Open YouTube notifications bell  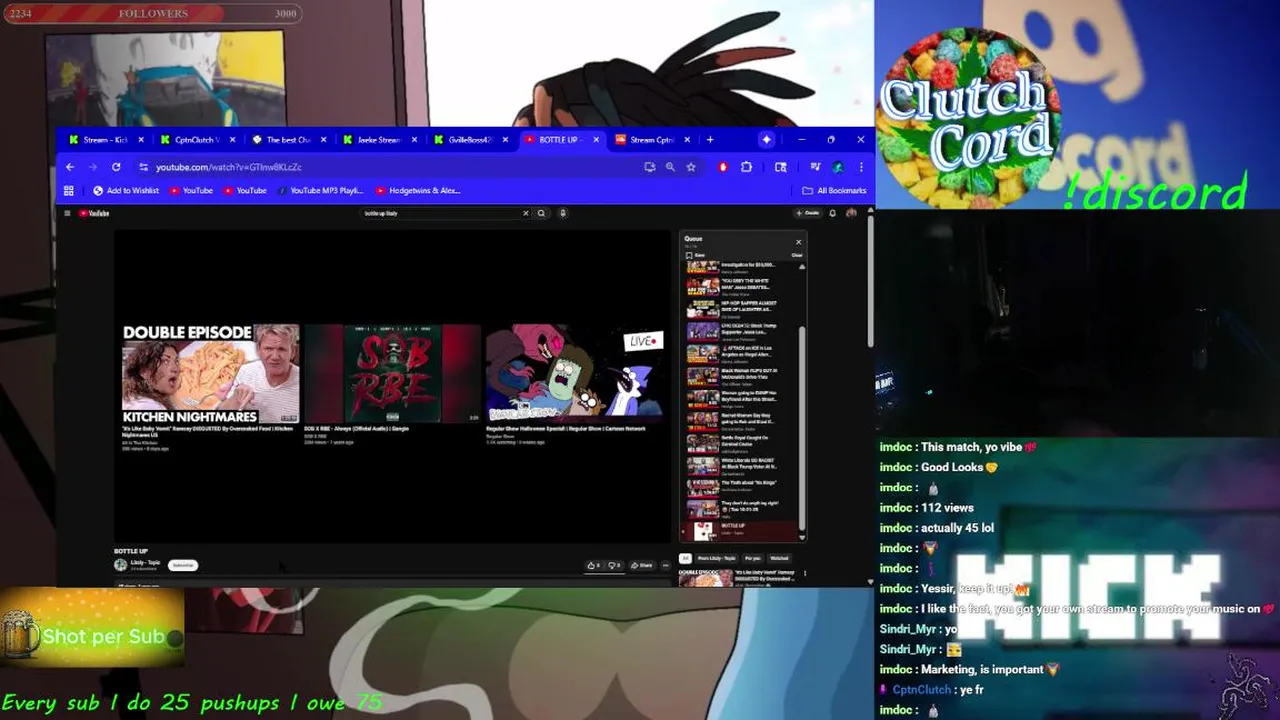(x=832, y=213)
